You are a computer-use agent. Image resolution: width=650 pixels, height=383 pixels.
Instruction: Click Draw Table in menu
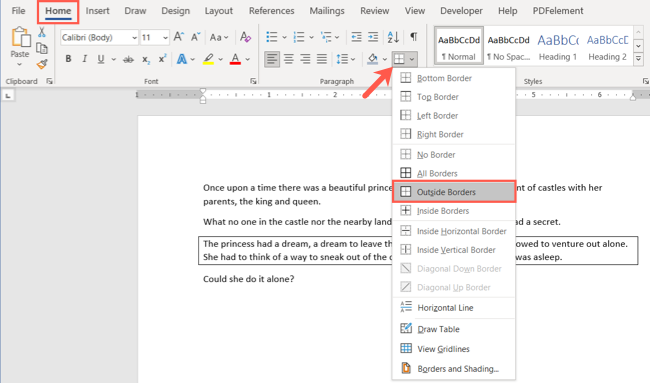pyautogui.click(x=453, y=329)
